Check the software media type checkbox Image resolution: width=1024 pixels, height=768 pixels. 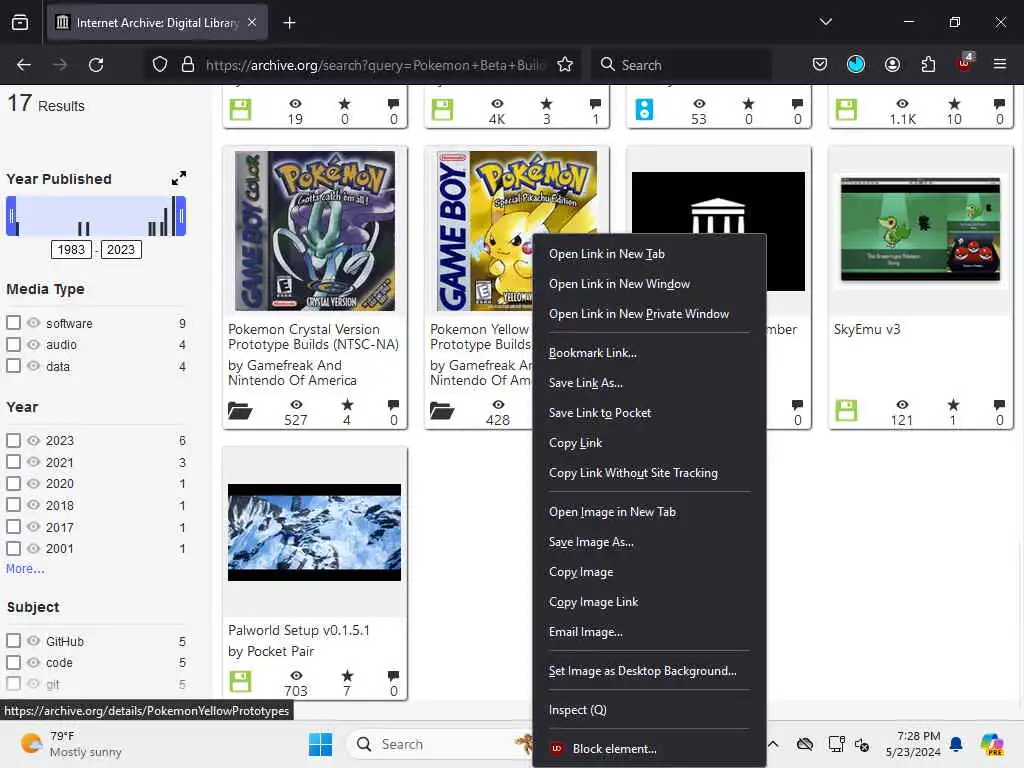click(x=13, y=323)
